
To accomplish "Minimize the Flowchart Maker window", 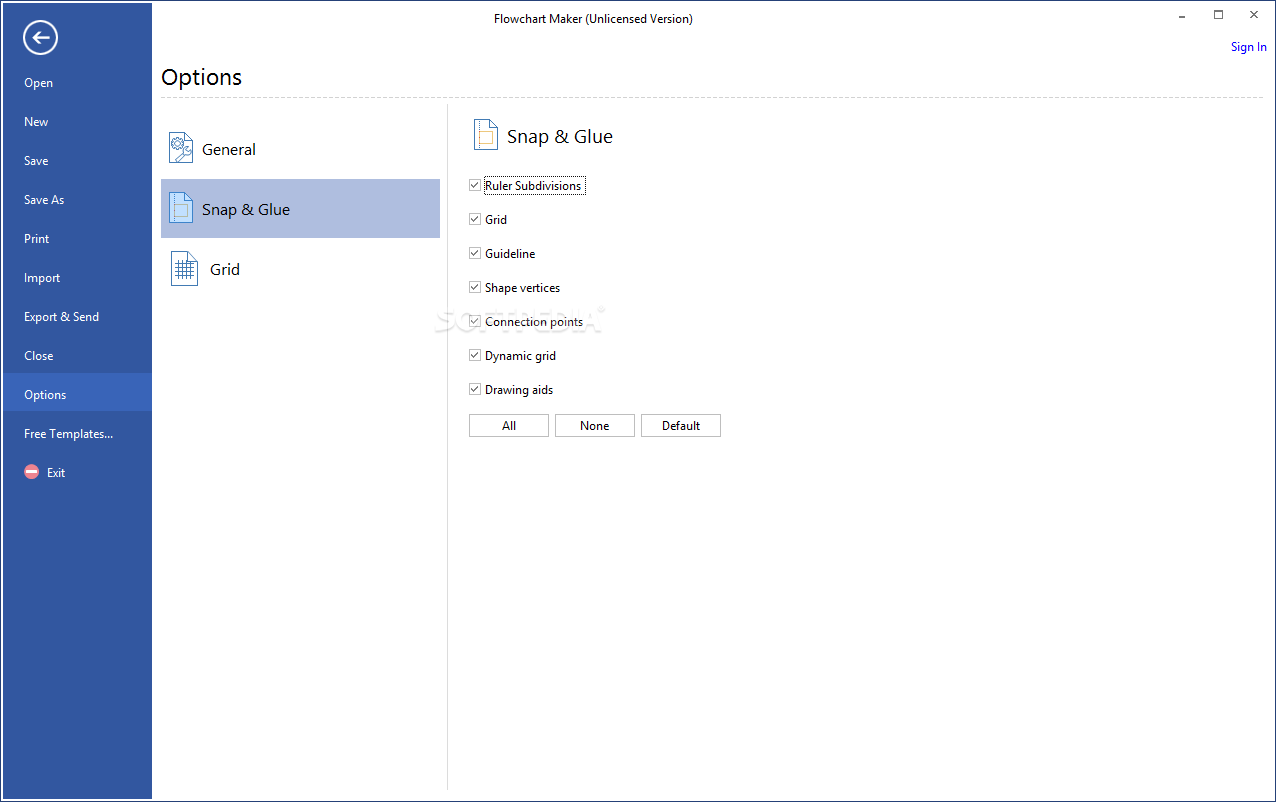I will 1183,15.
